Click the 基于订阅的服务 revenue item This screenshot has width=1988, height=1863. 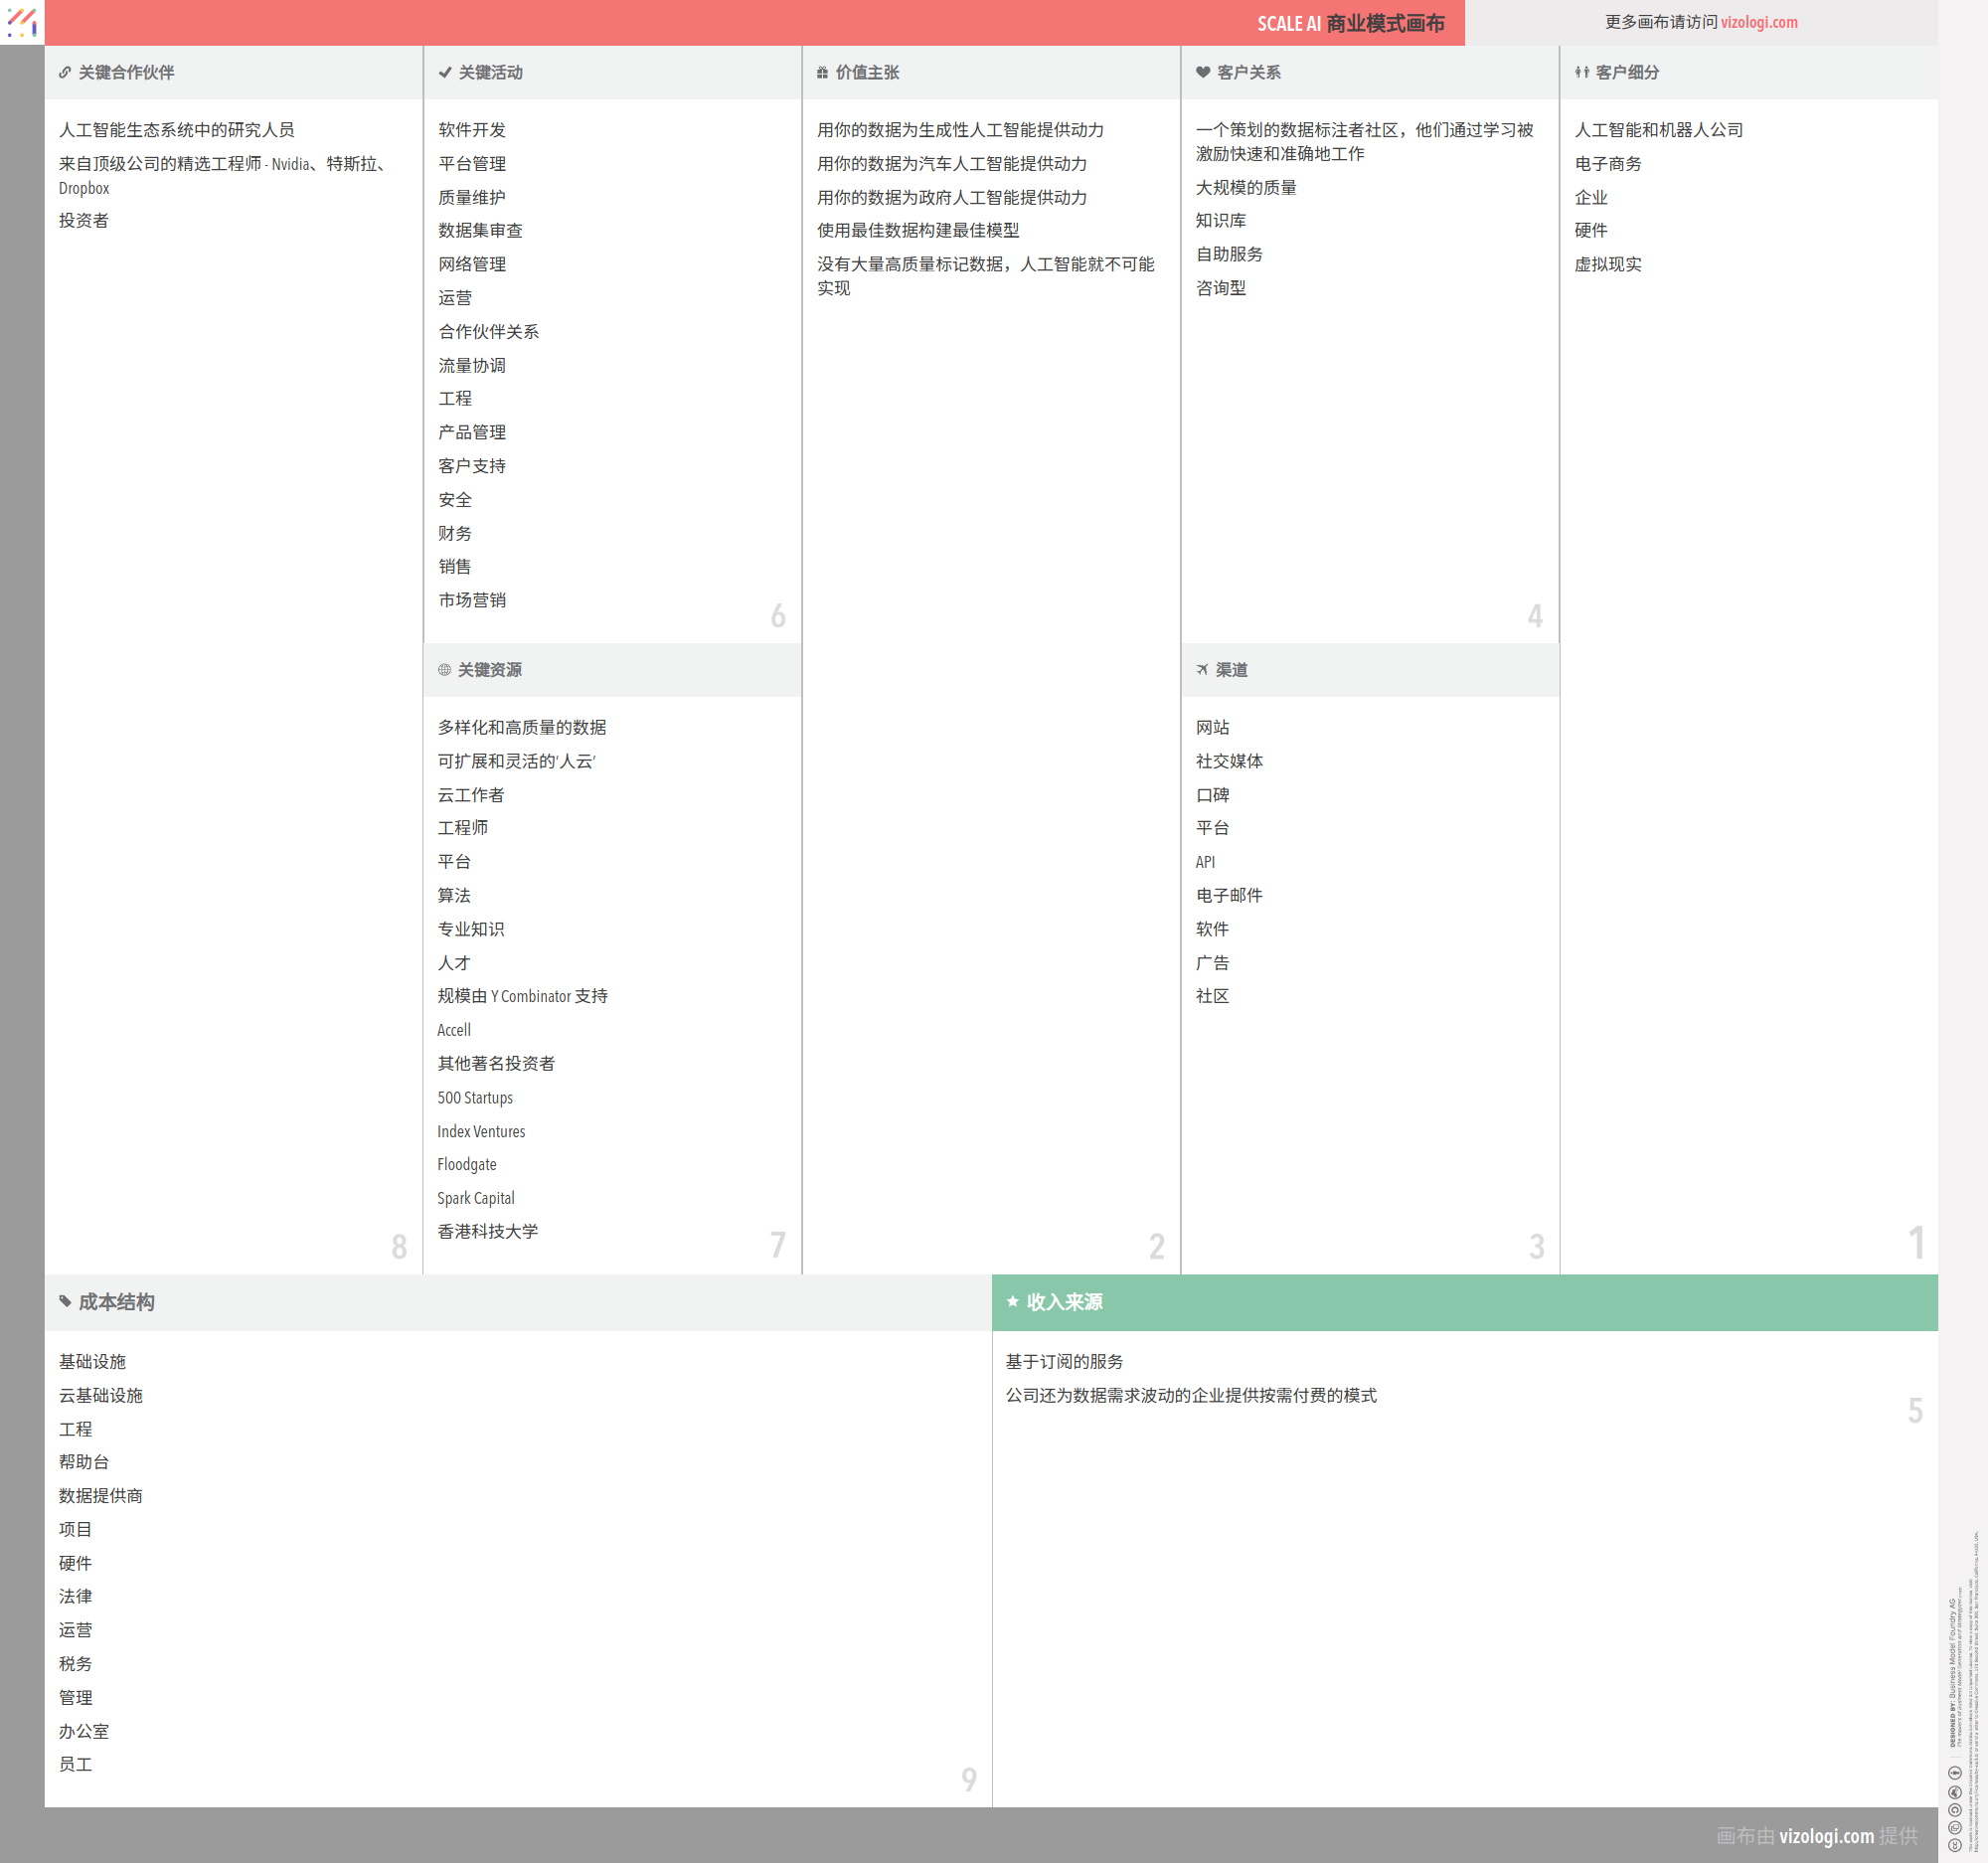[1064, 1362]
